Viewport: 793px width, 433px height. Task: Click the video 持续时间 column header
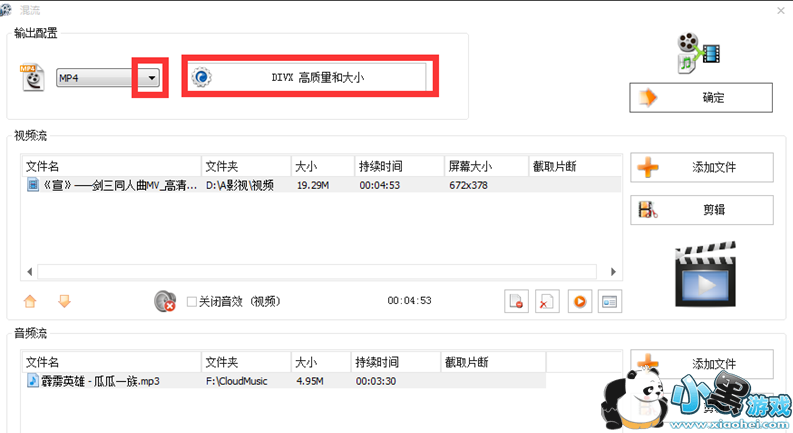point(400,166)
